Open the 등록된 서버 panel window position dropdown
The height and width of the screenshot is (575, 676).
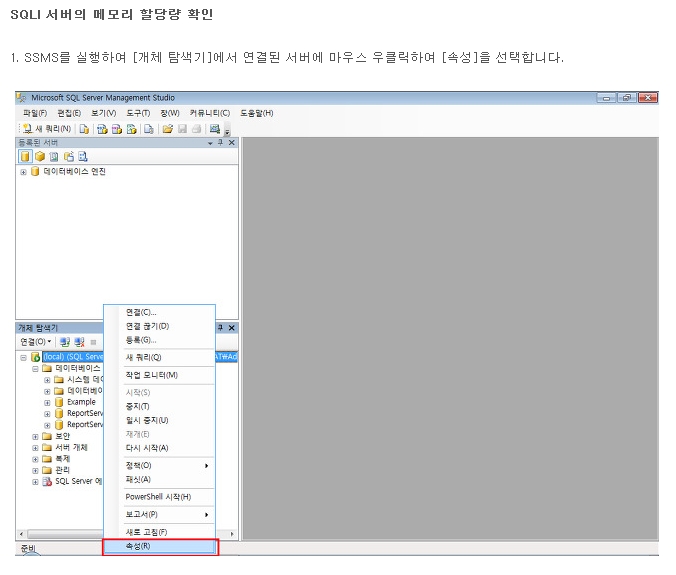(210, 143)
